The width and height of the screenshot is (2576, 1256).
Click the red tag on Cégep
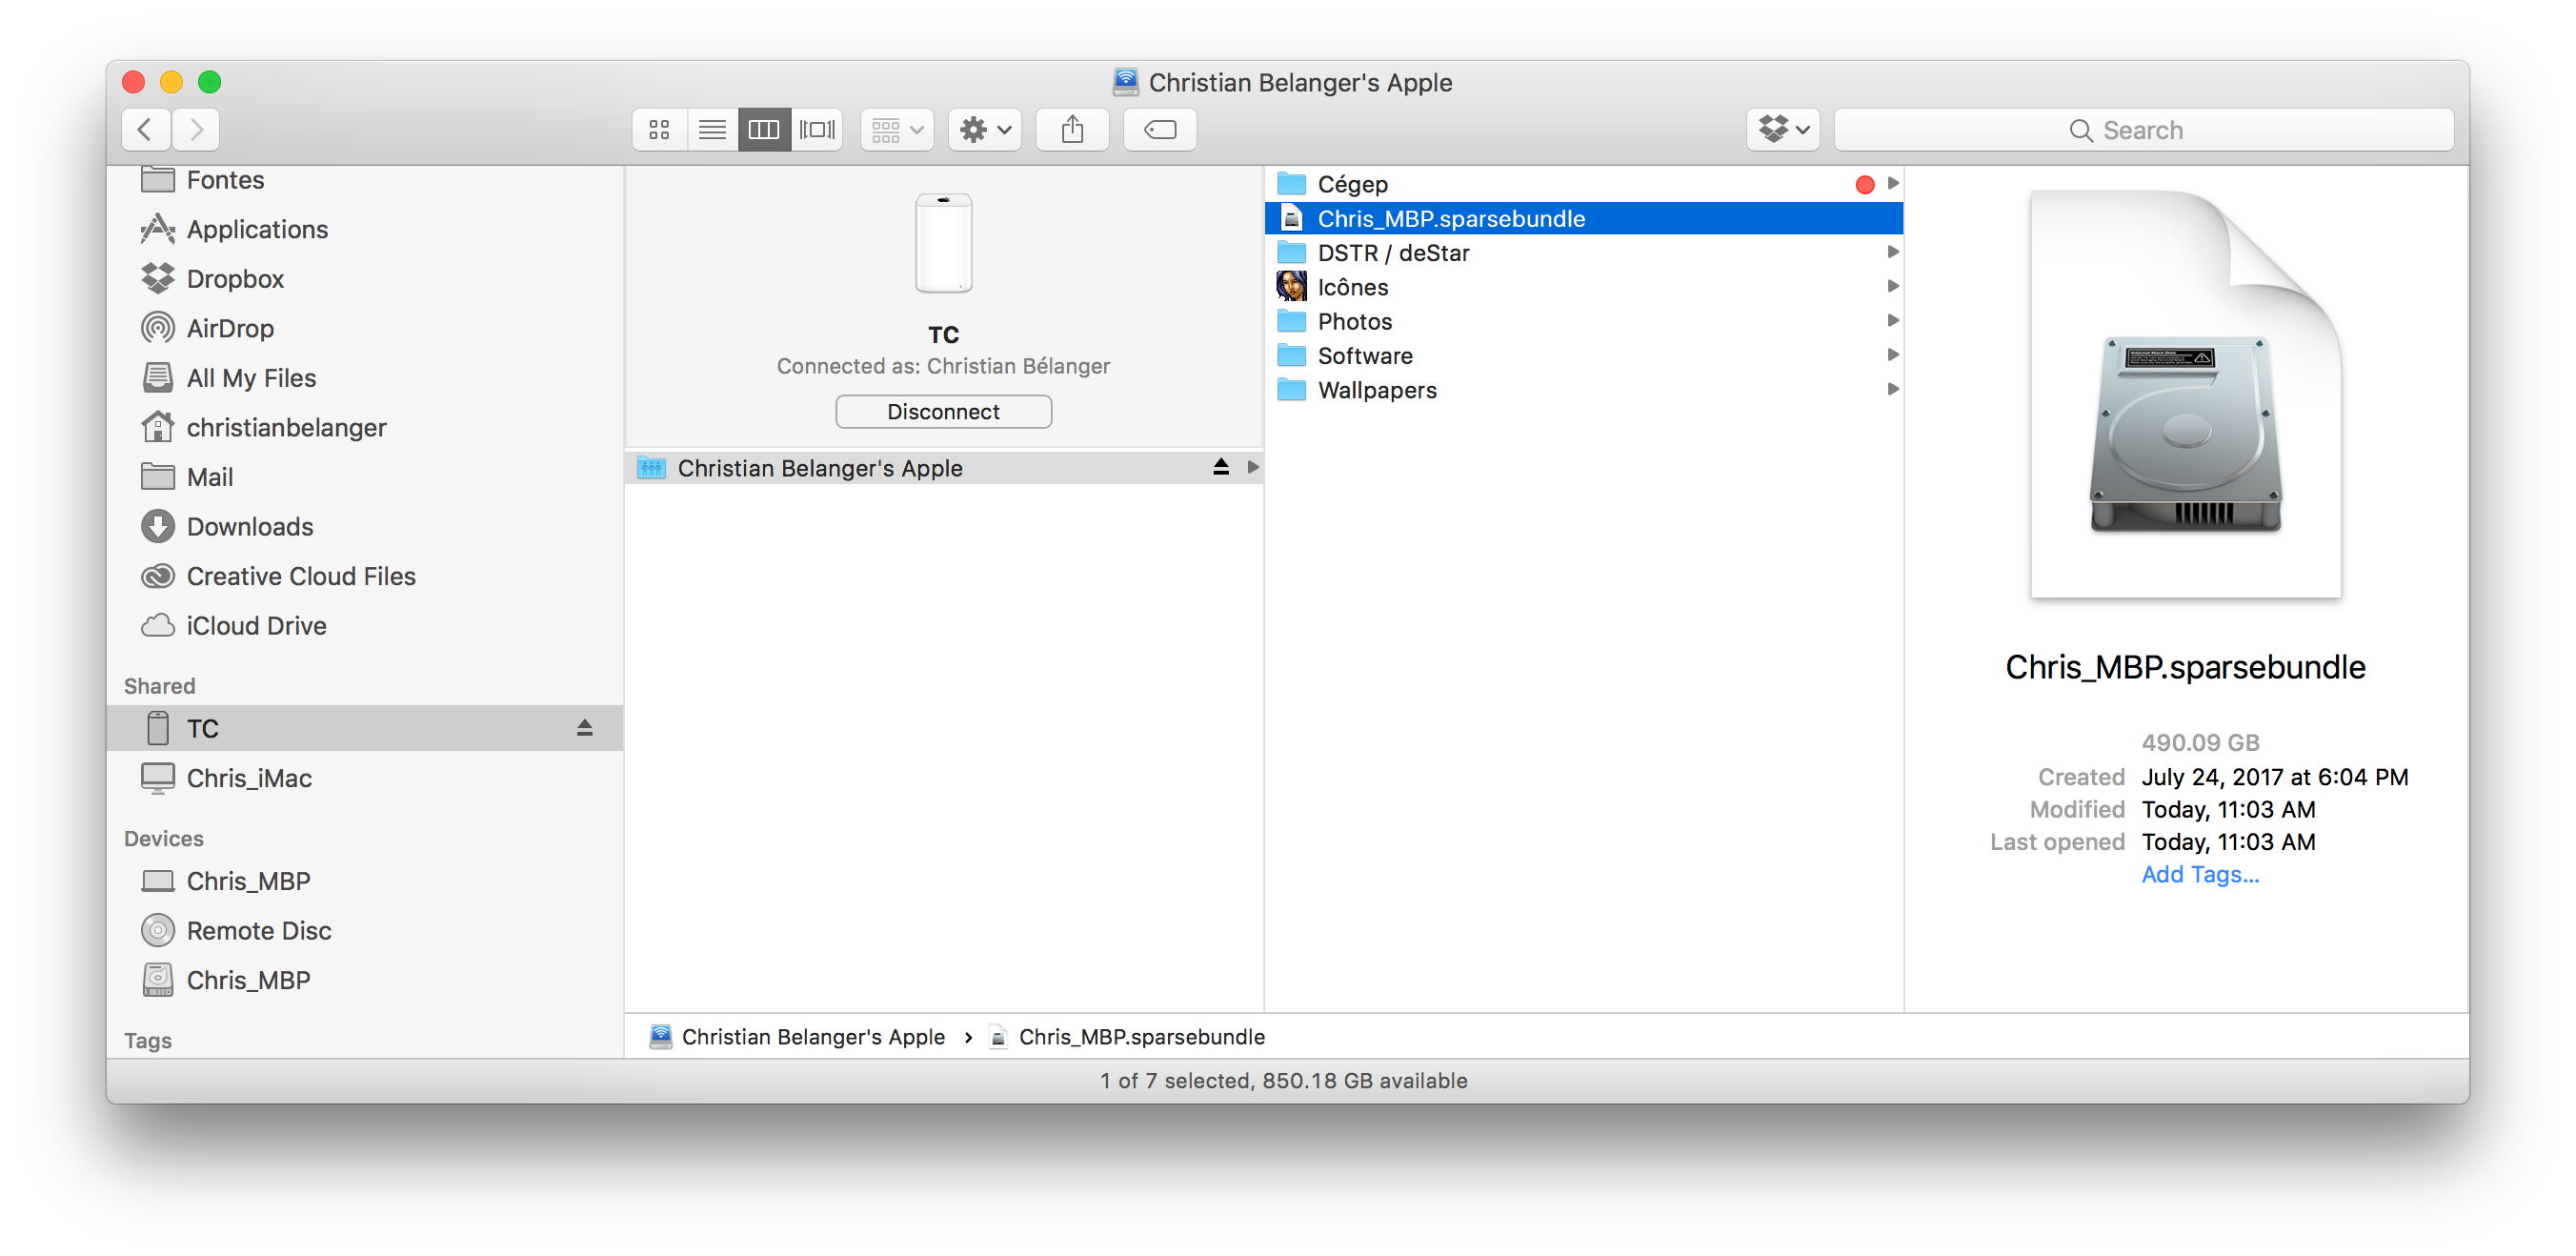pyautogui.click(x=1864, y=184)
